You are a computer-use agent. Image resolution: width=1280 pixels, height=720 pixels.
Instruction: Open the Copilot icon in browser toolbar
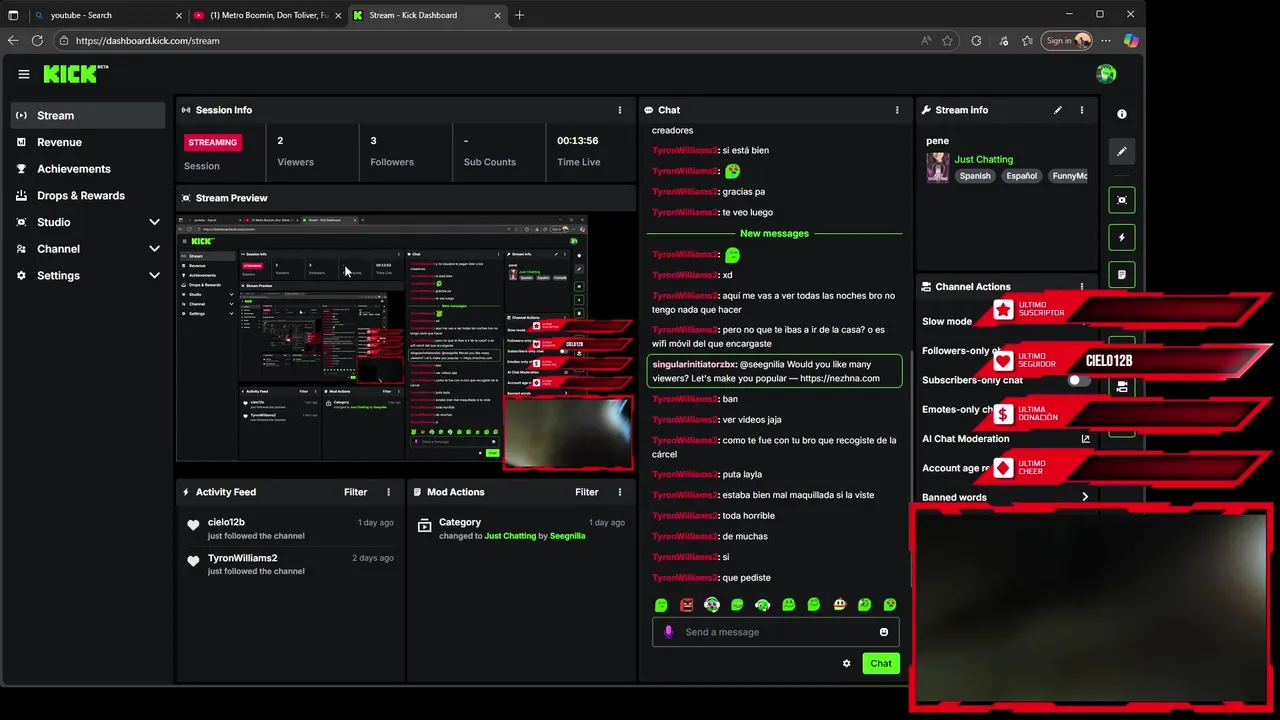(x=1131, y=41)
